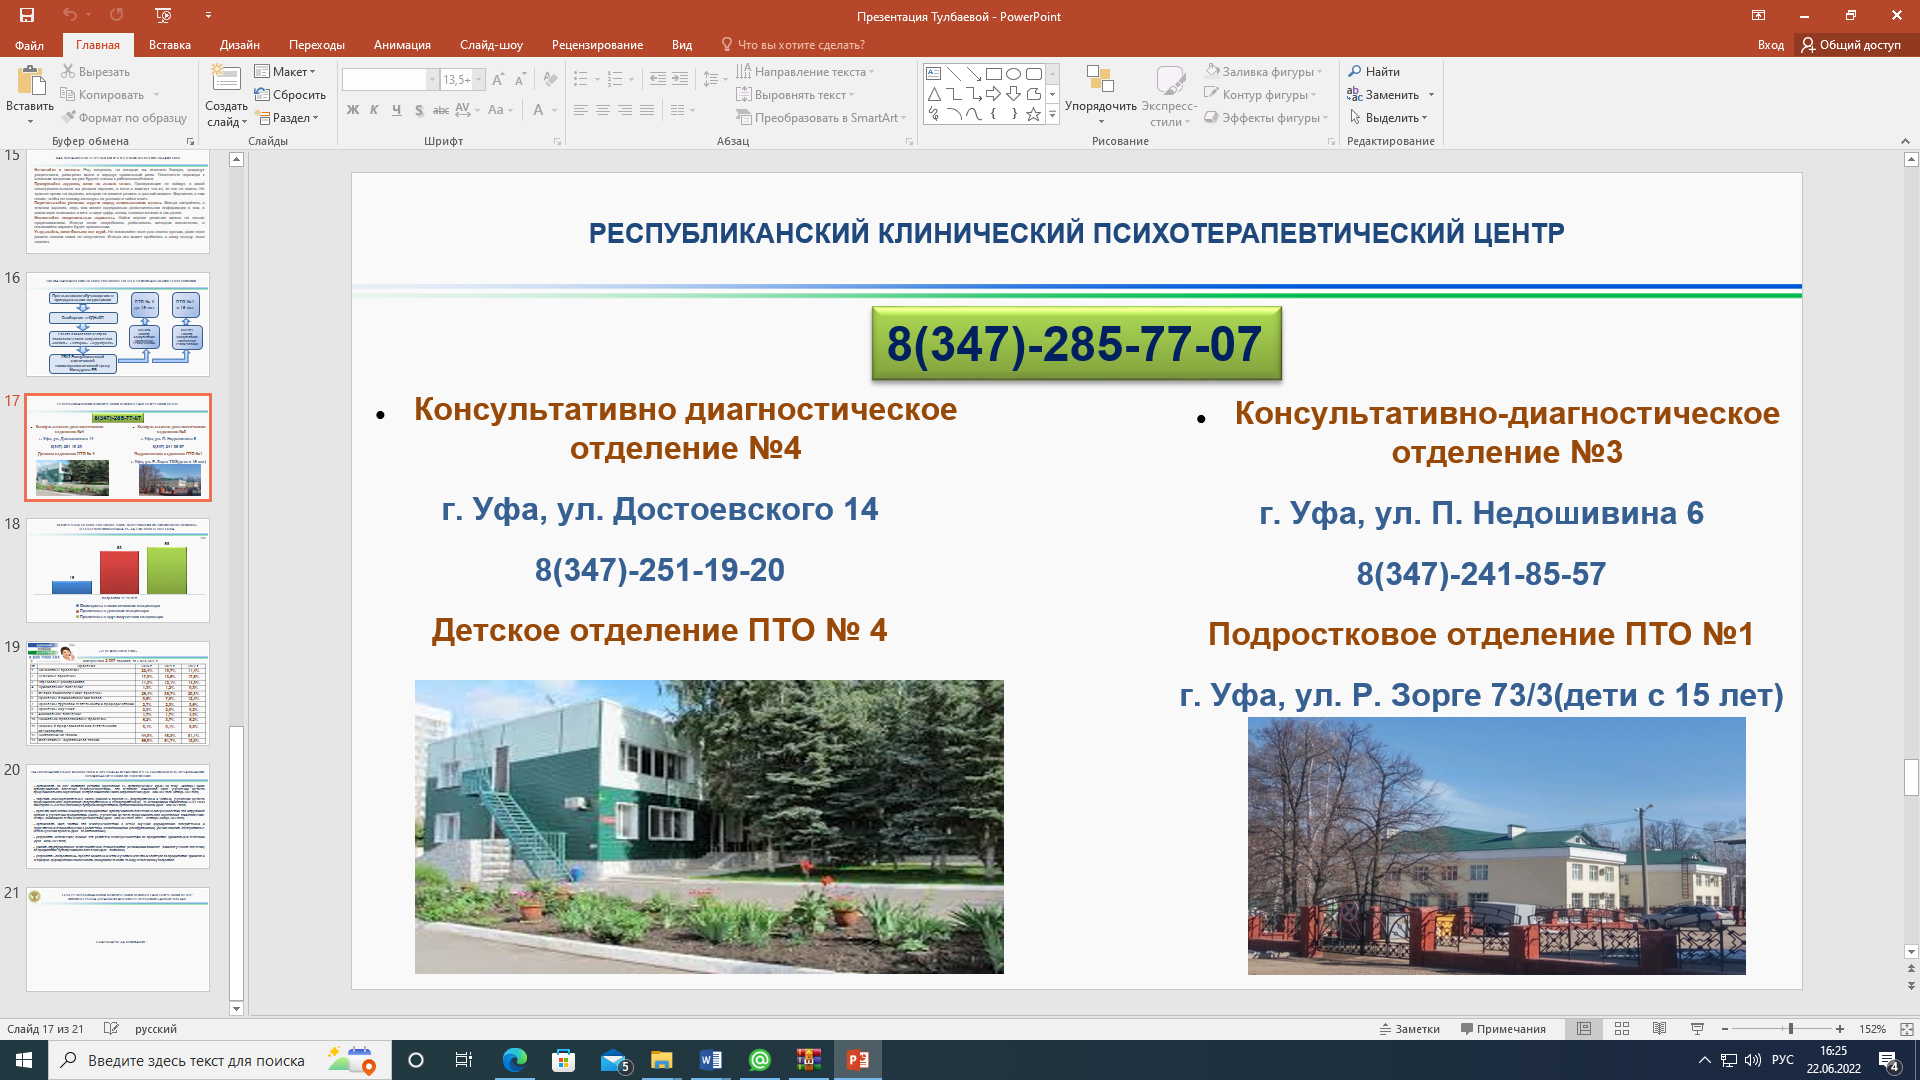Image resolution: width=1920 pixels, height=1080 pixels.
Task: Open Slide Sorter view from status bar
Action: click(x=1622, y=1029)
